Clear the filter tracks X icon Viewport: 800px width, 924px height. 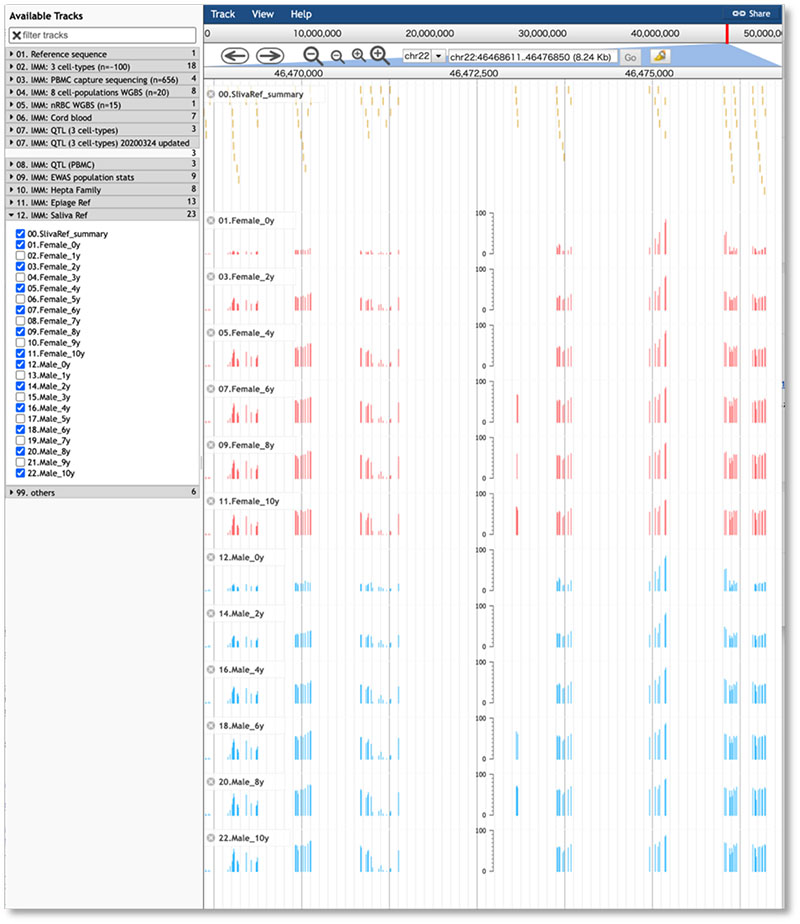16,35
